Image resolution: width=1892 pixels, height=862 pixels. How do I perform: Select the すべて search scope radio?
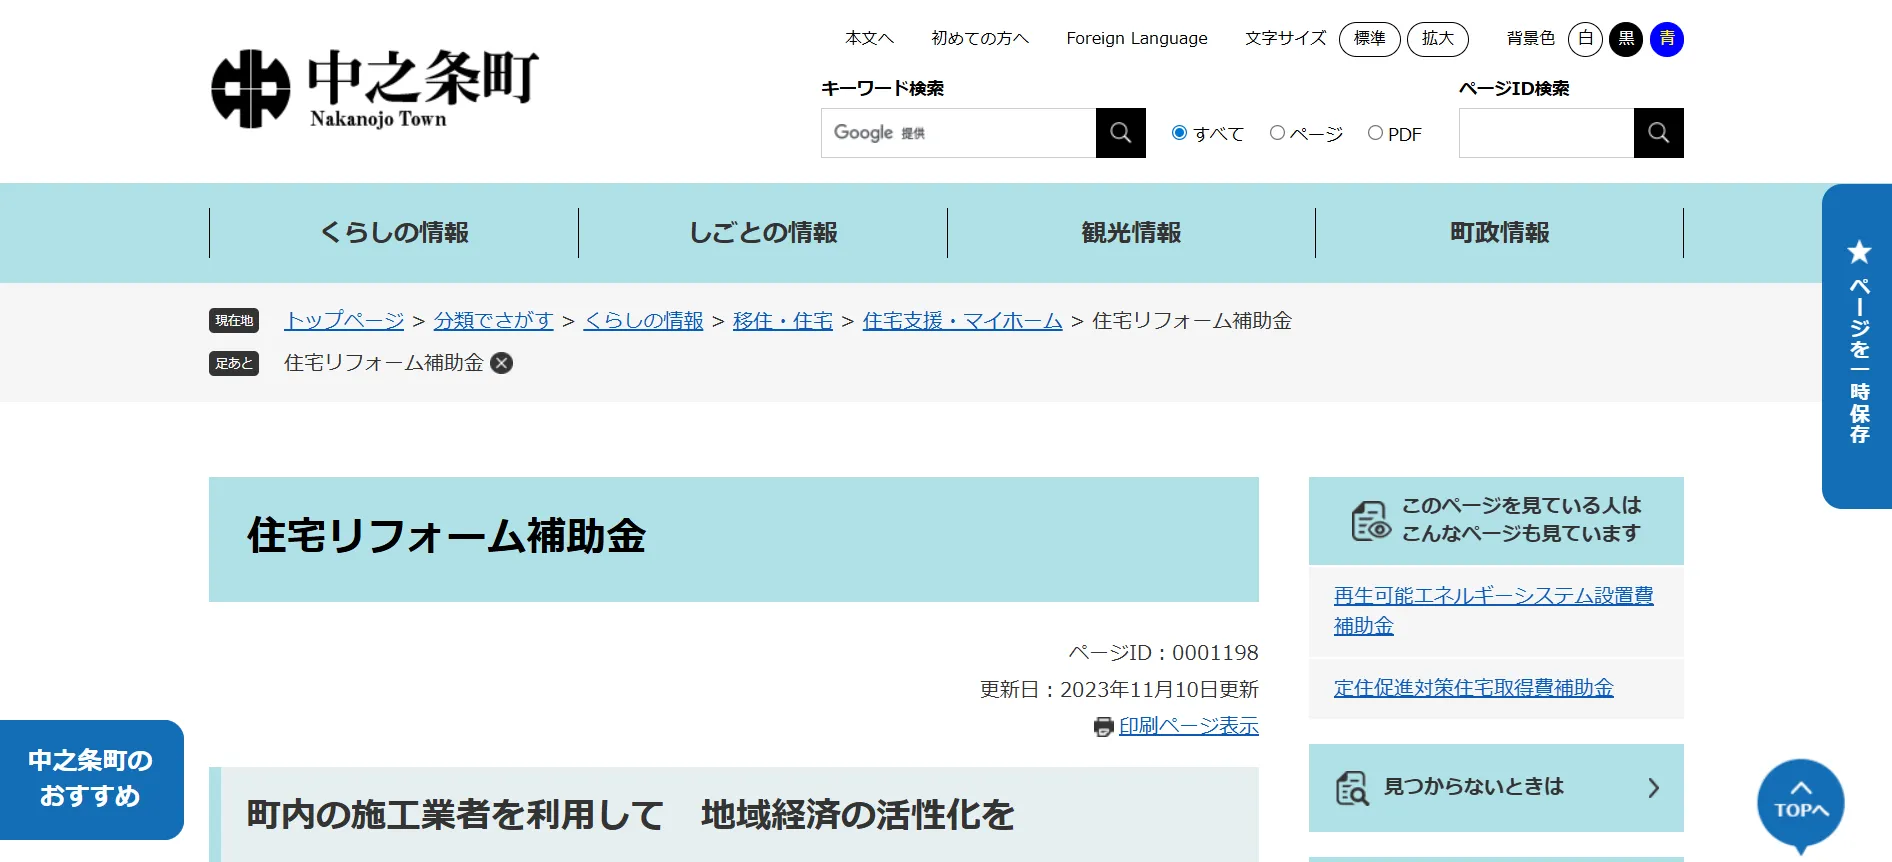click(x=1179, y=133)
